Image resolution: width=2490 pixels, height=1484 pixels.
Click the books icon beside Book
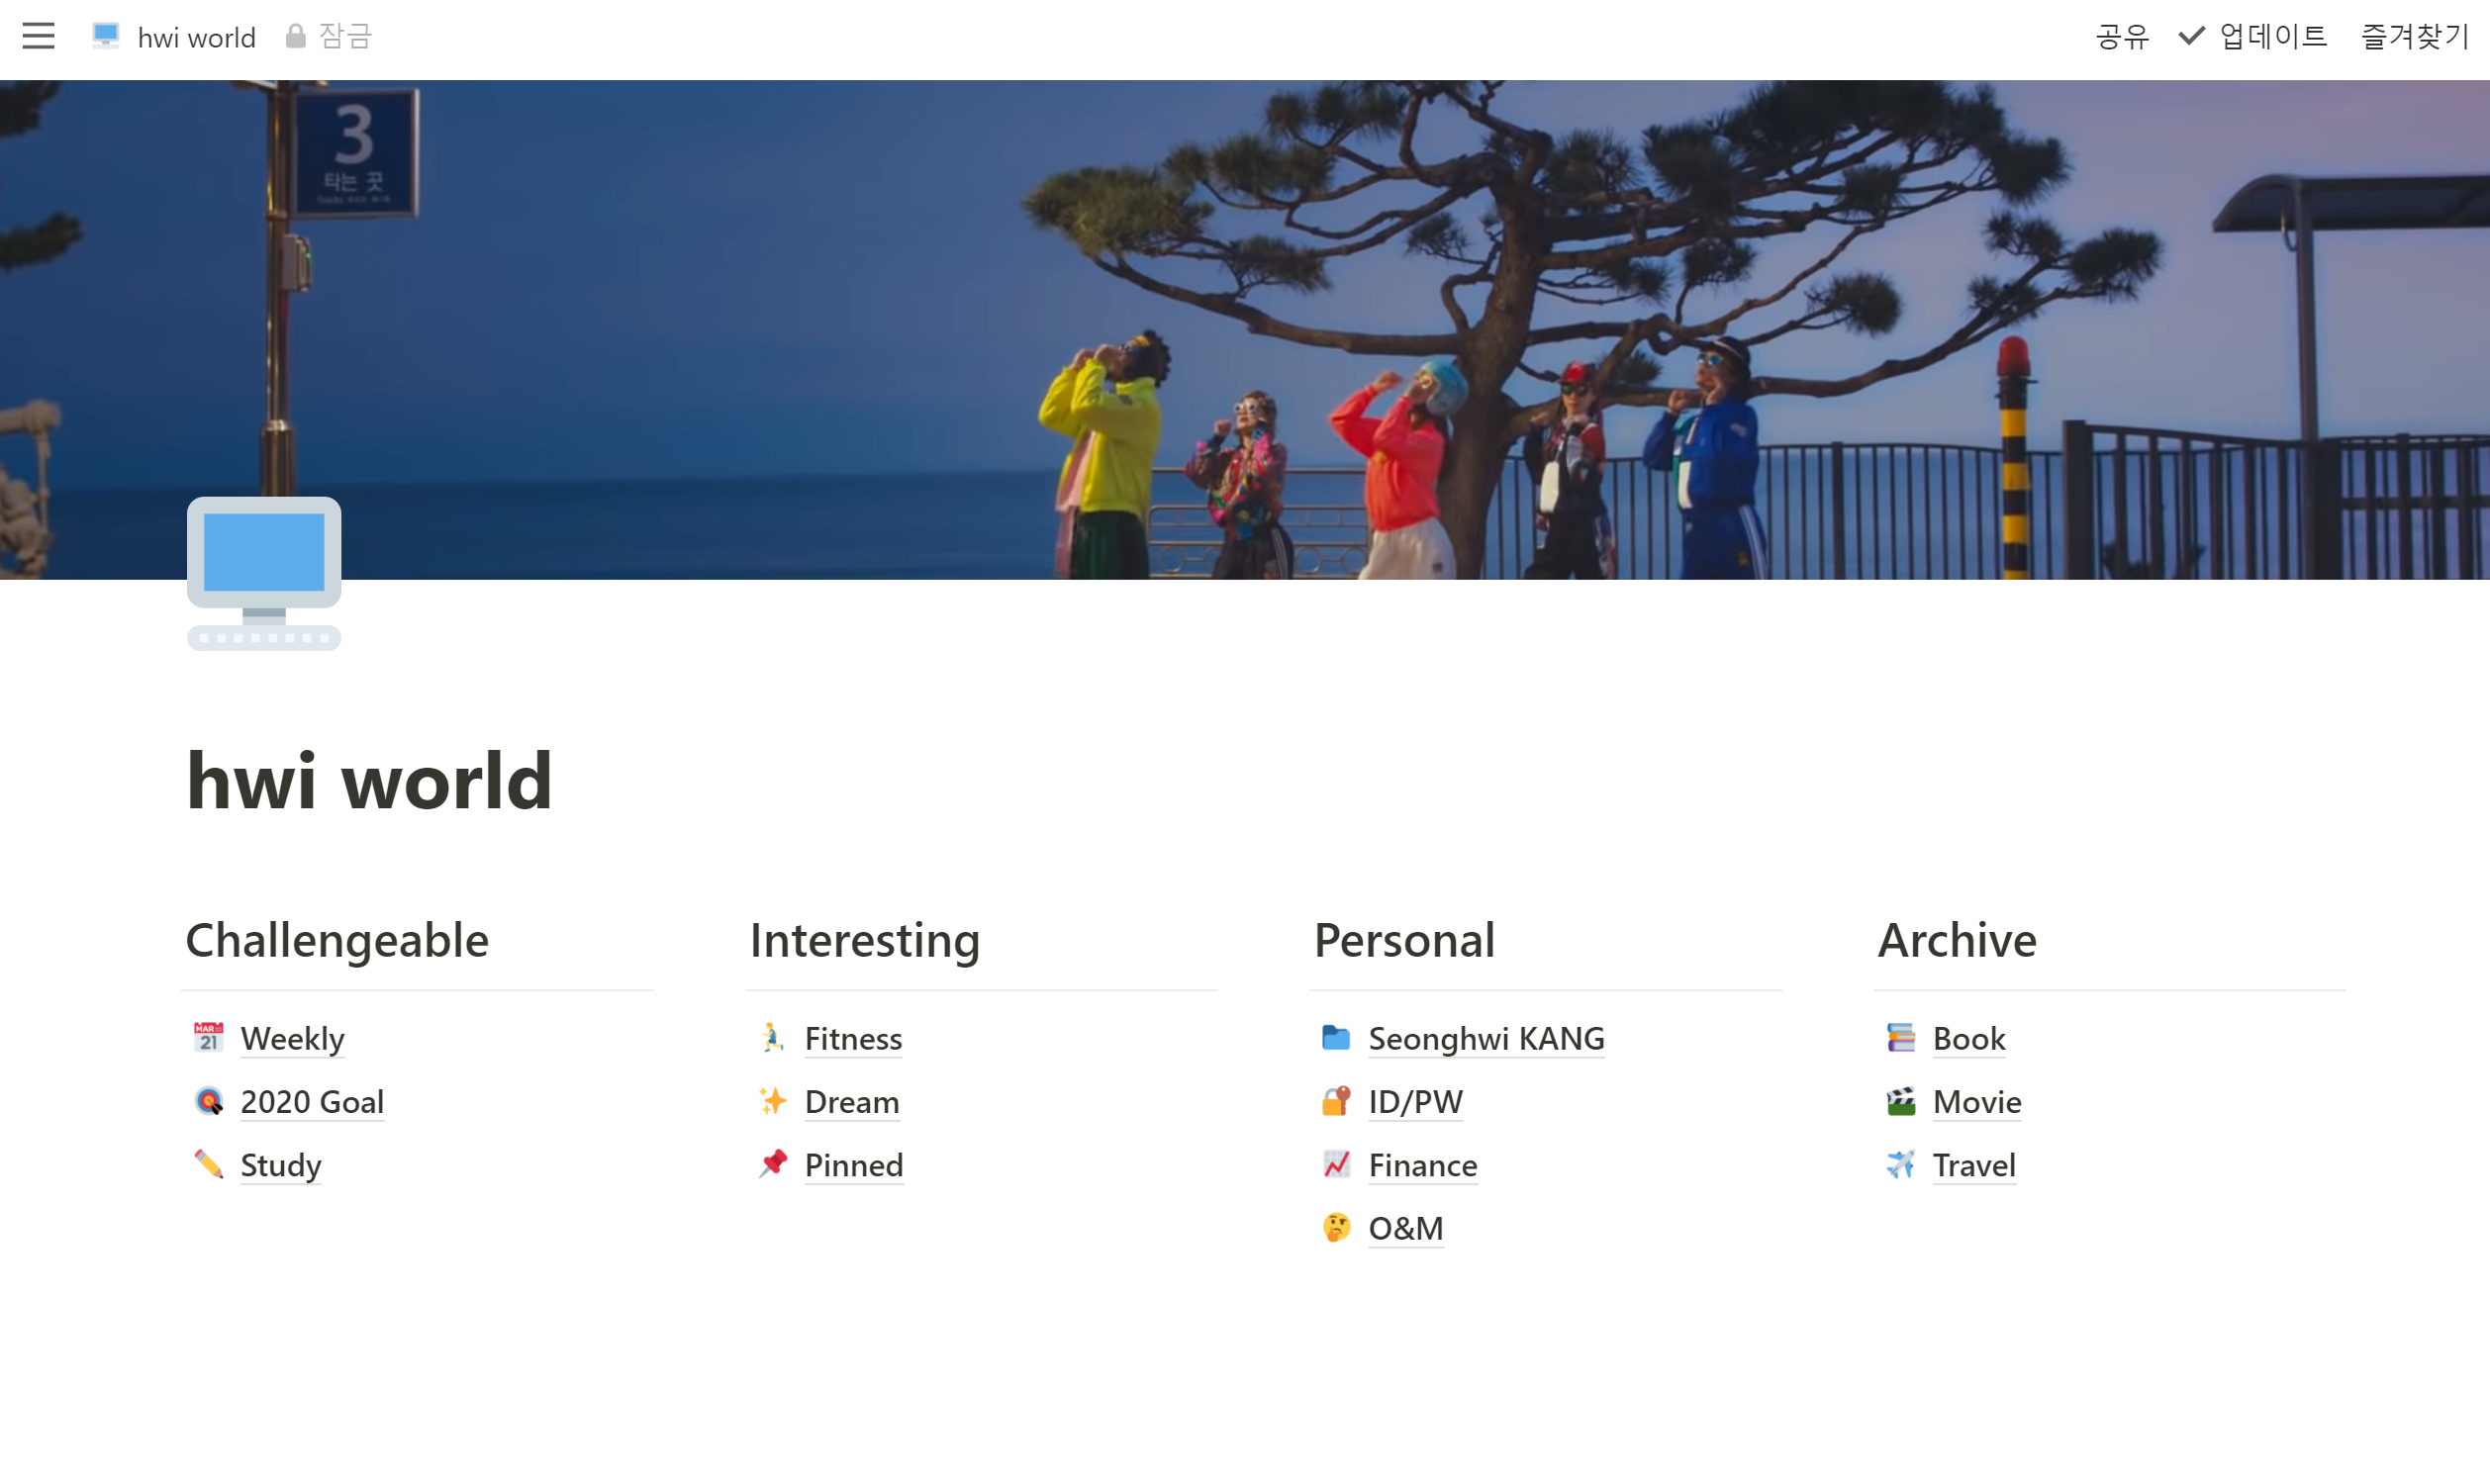click(x=1900, y=1037)
